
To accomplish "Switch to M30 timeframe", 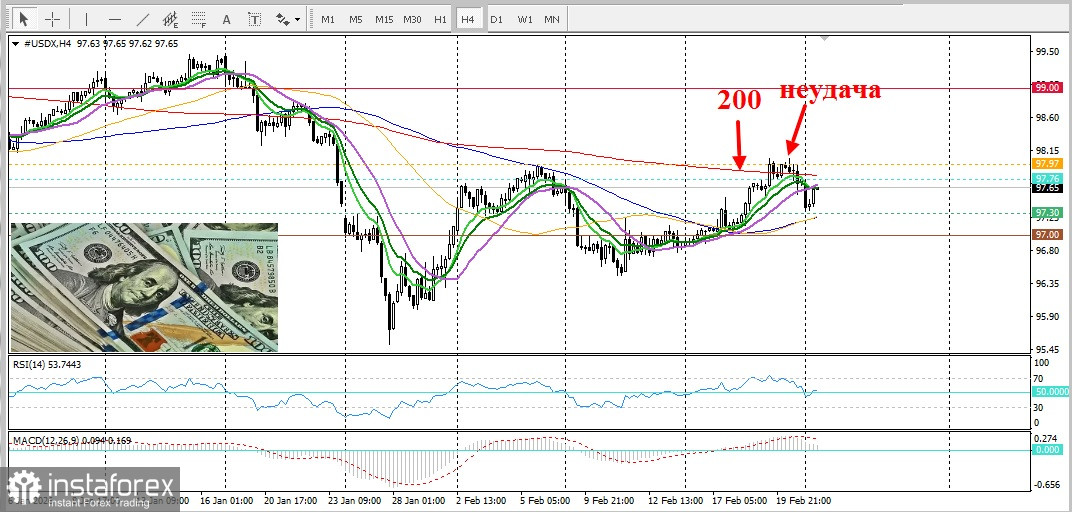I will click(412, 20).
